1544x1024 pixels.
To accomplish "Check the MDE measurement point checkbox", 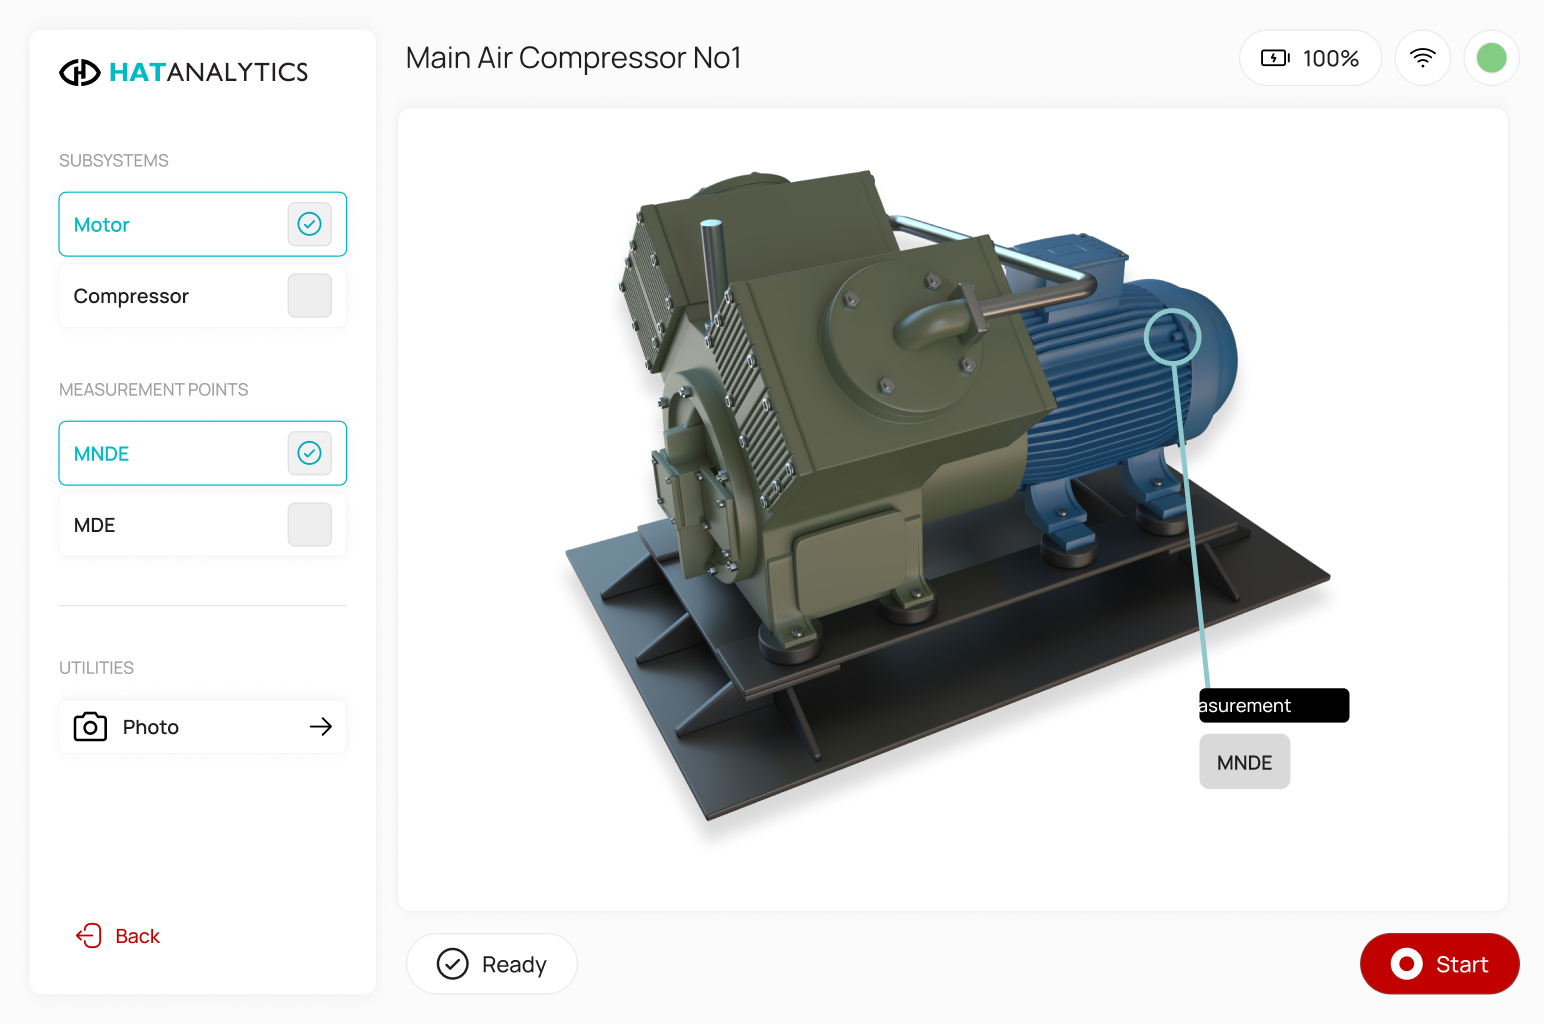I will 310,525.
